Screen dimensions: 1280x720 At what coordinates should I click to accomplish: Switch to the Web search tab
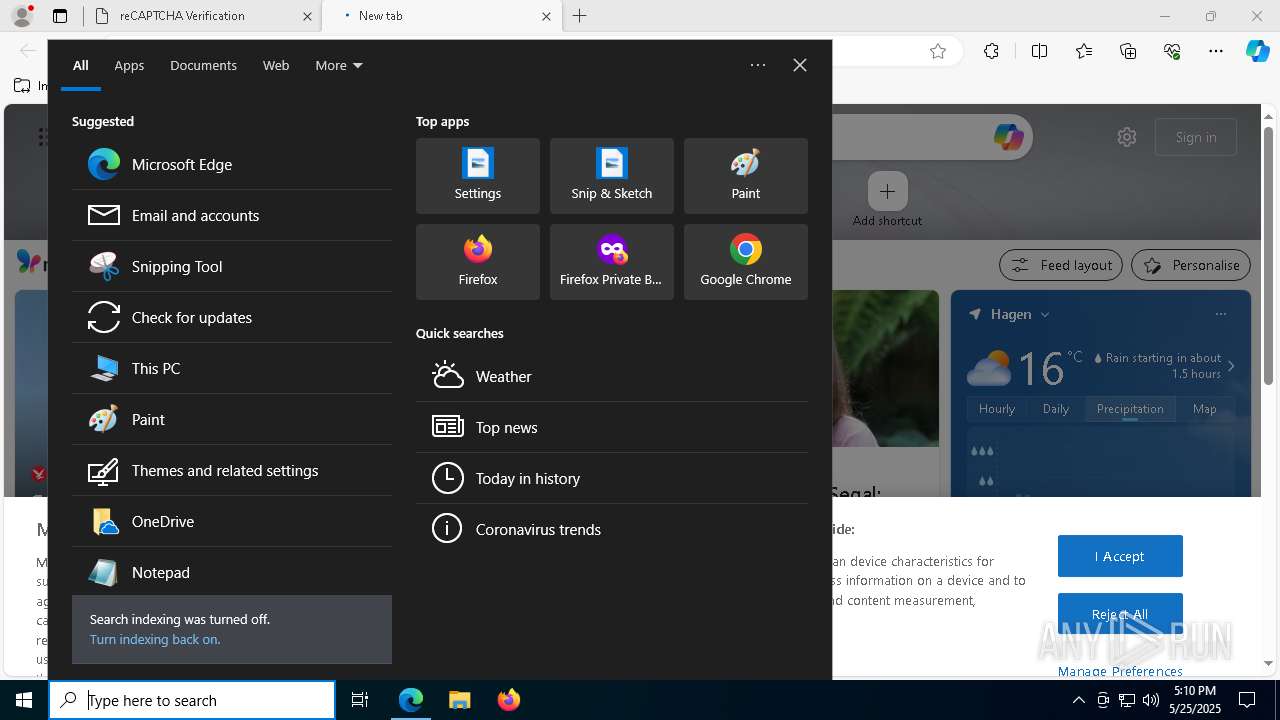[276, 65]
